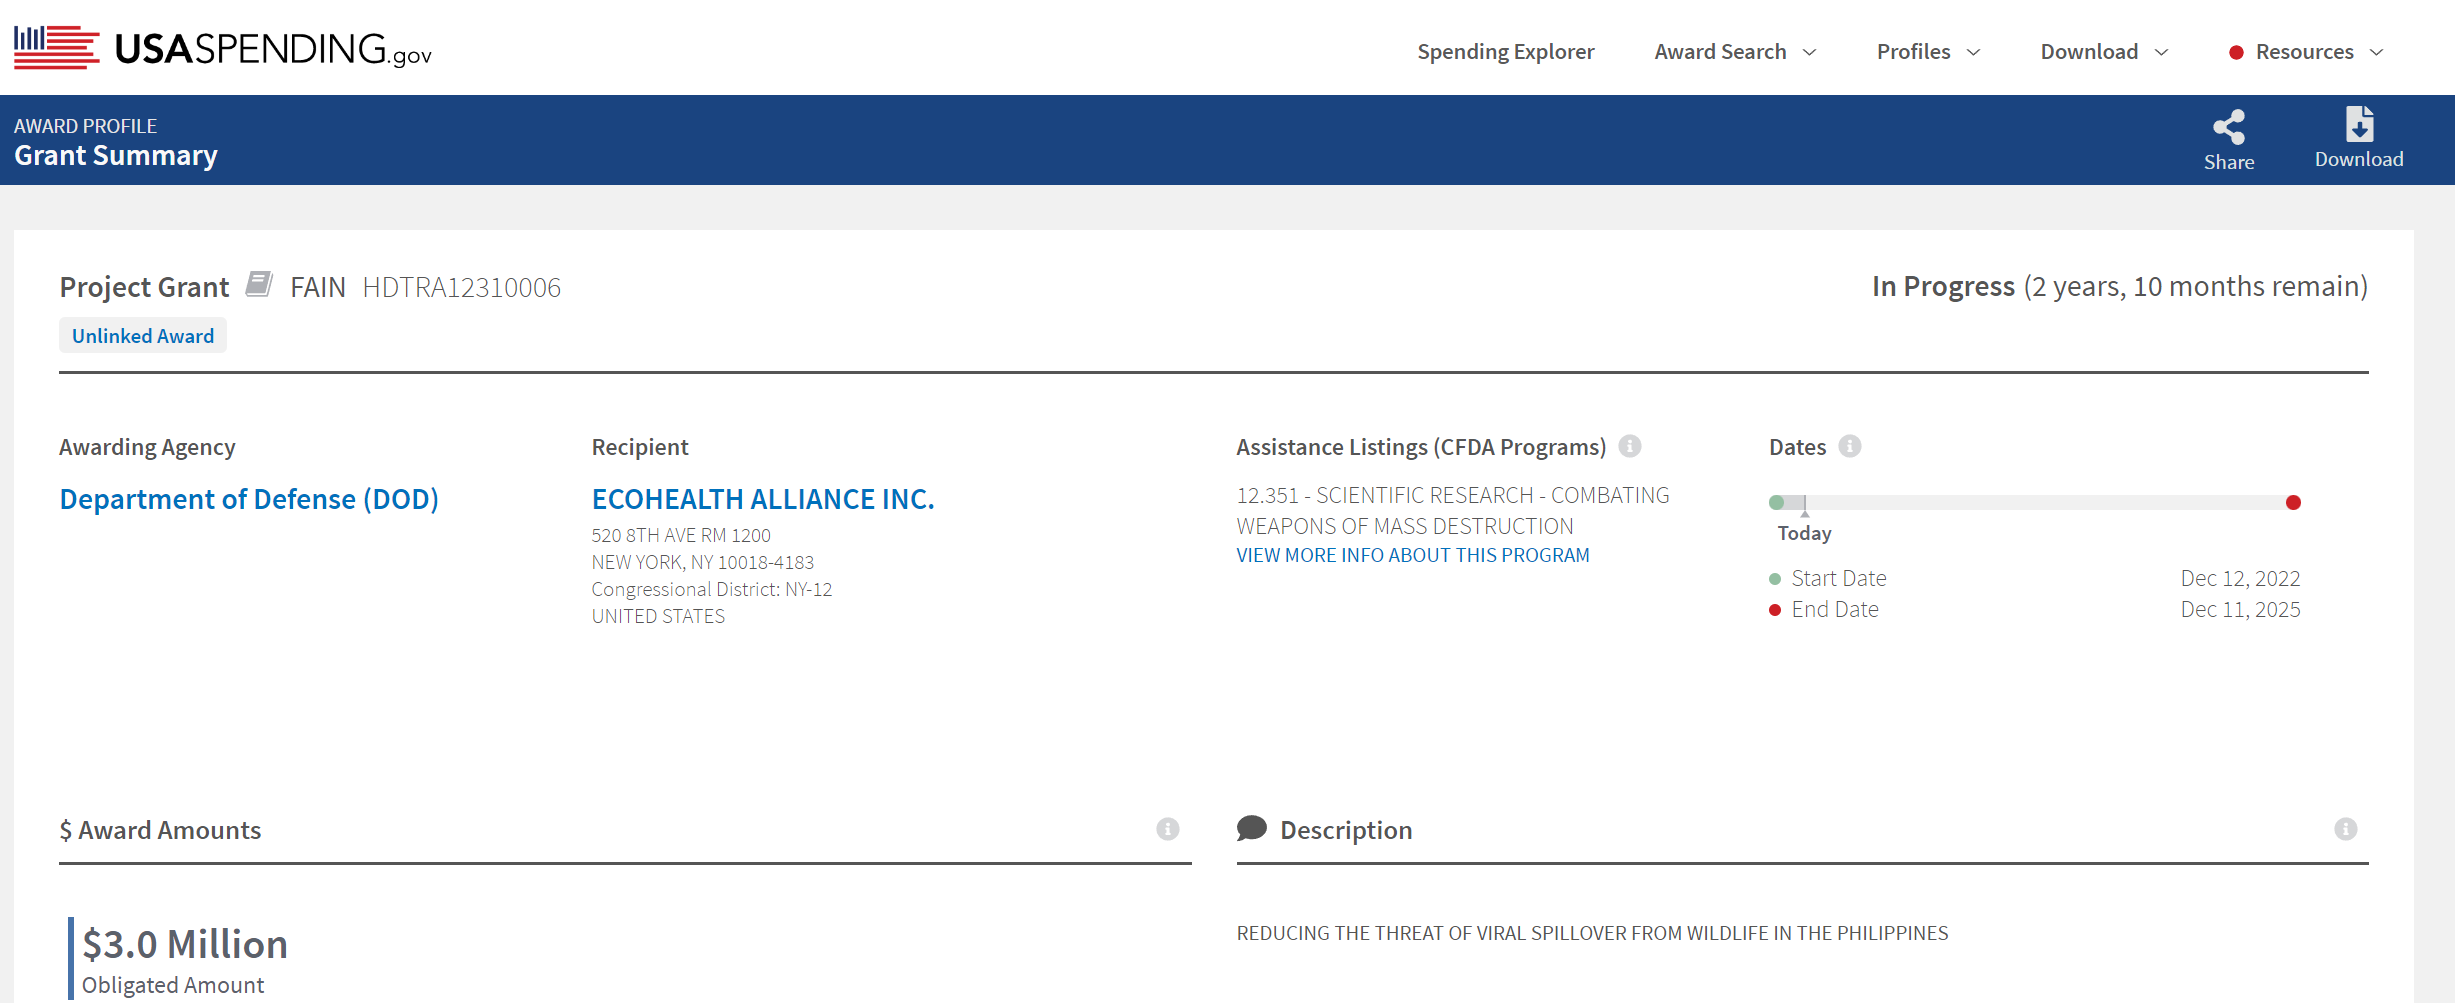This screenshot has height=1003, width=2455.
Task: Click Congressional District: NY-12 text
Action: (x=712, y=589)
